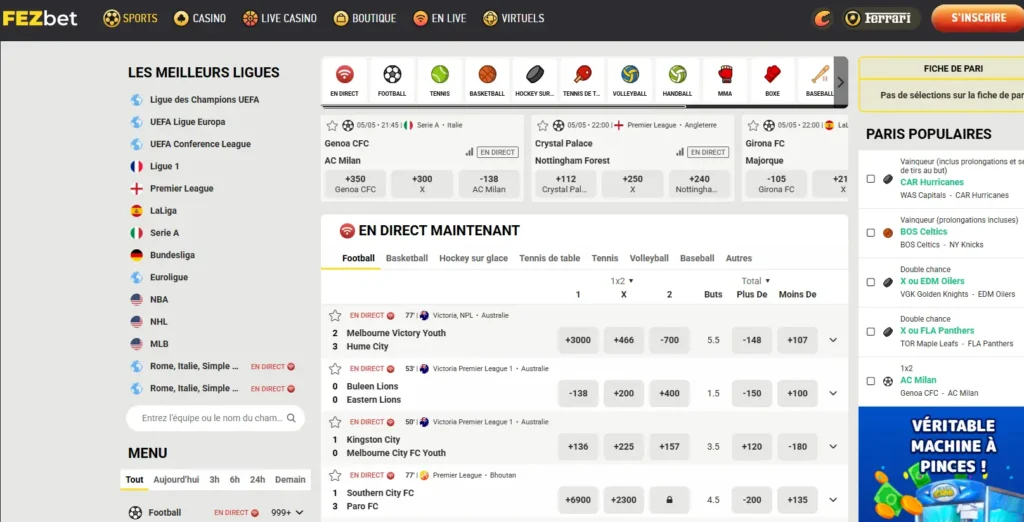Image resolution: width=1024 pixels, height=522 pixels.
Task: Tick the X ou FLA Panthers checkbox
Action: (871, 331)
